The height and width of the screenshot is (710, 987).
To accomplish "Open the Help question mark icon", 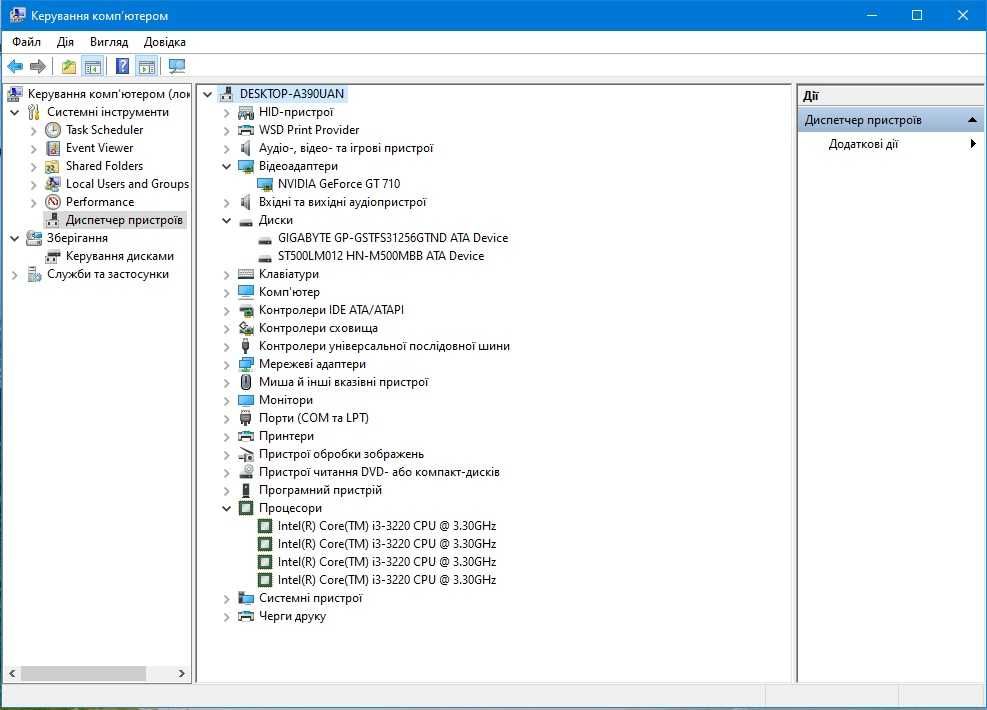I will (123, 66).
